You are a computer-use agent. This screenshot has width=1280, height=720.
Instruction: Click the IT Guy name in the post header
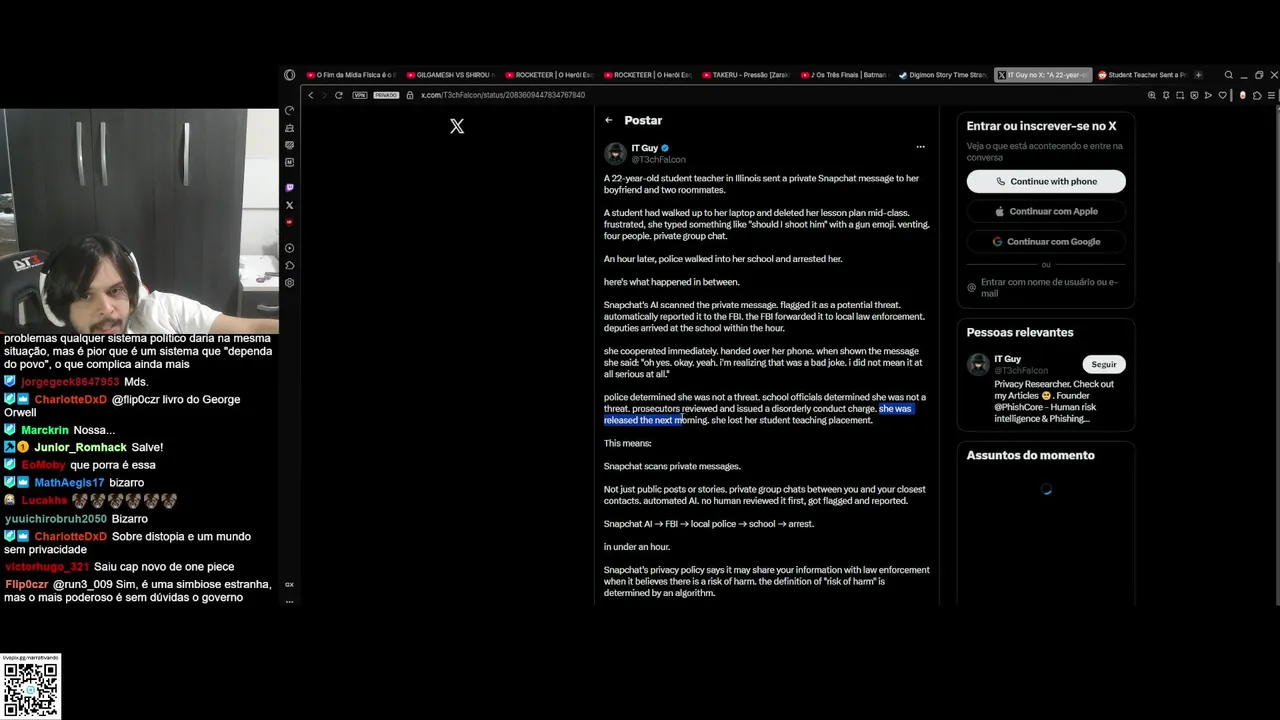(x=644, y=148)
